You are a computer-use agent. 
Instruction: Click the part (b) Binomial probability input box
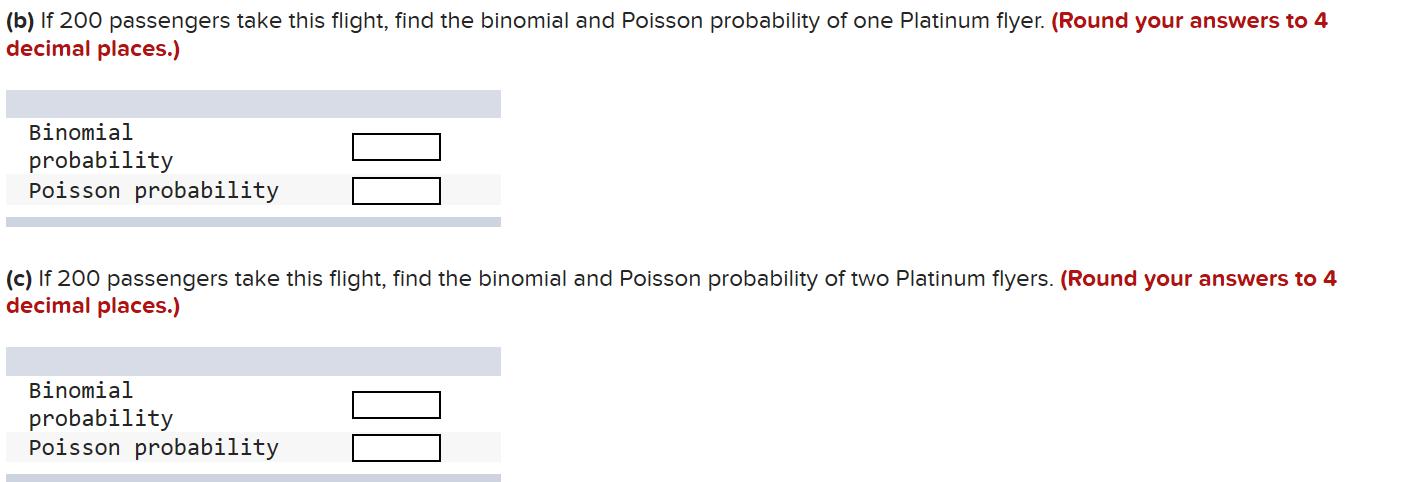pyautogui.click(x=396, y=147)
